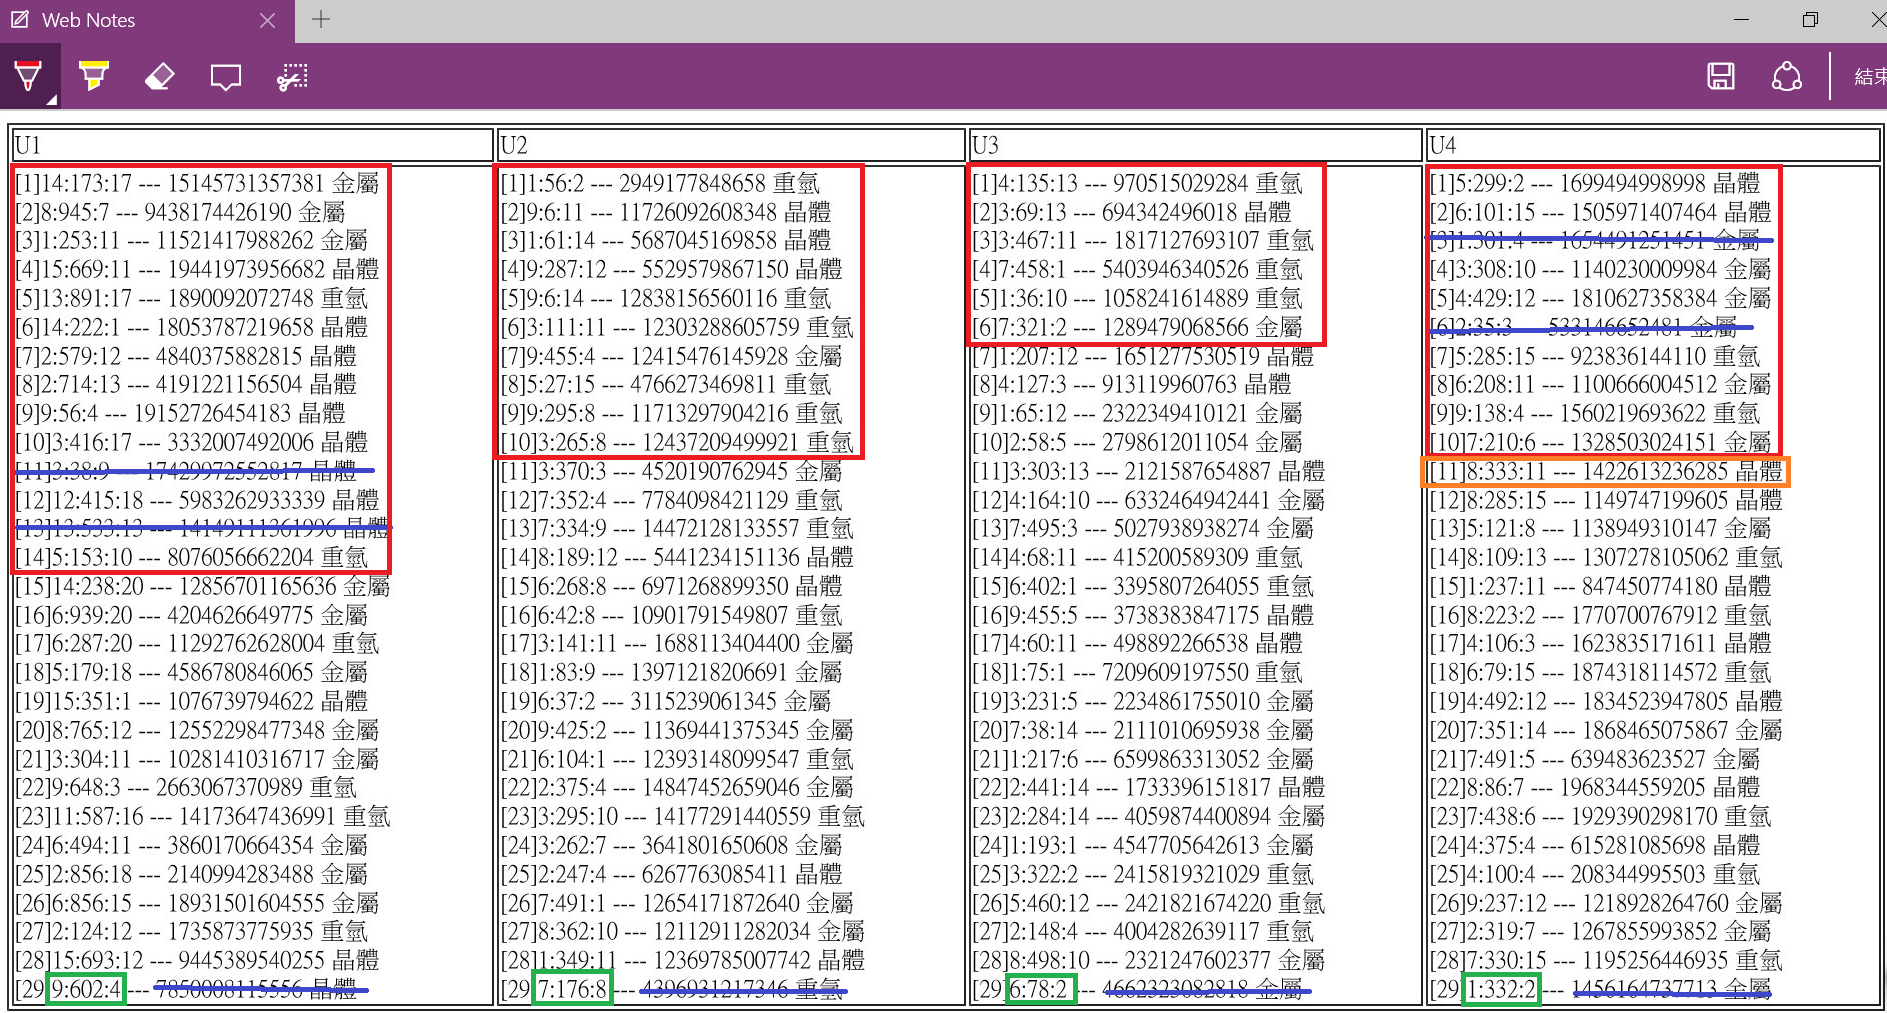Share the web note
The width and height of the screenshot is (1887, 1013).
point(1787,77)
